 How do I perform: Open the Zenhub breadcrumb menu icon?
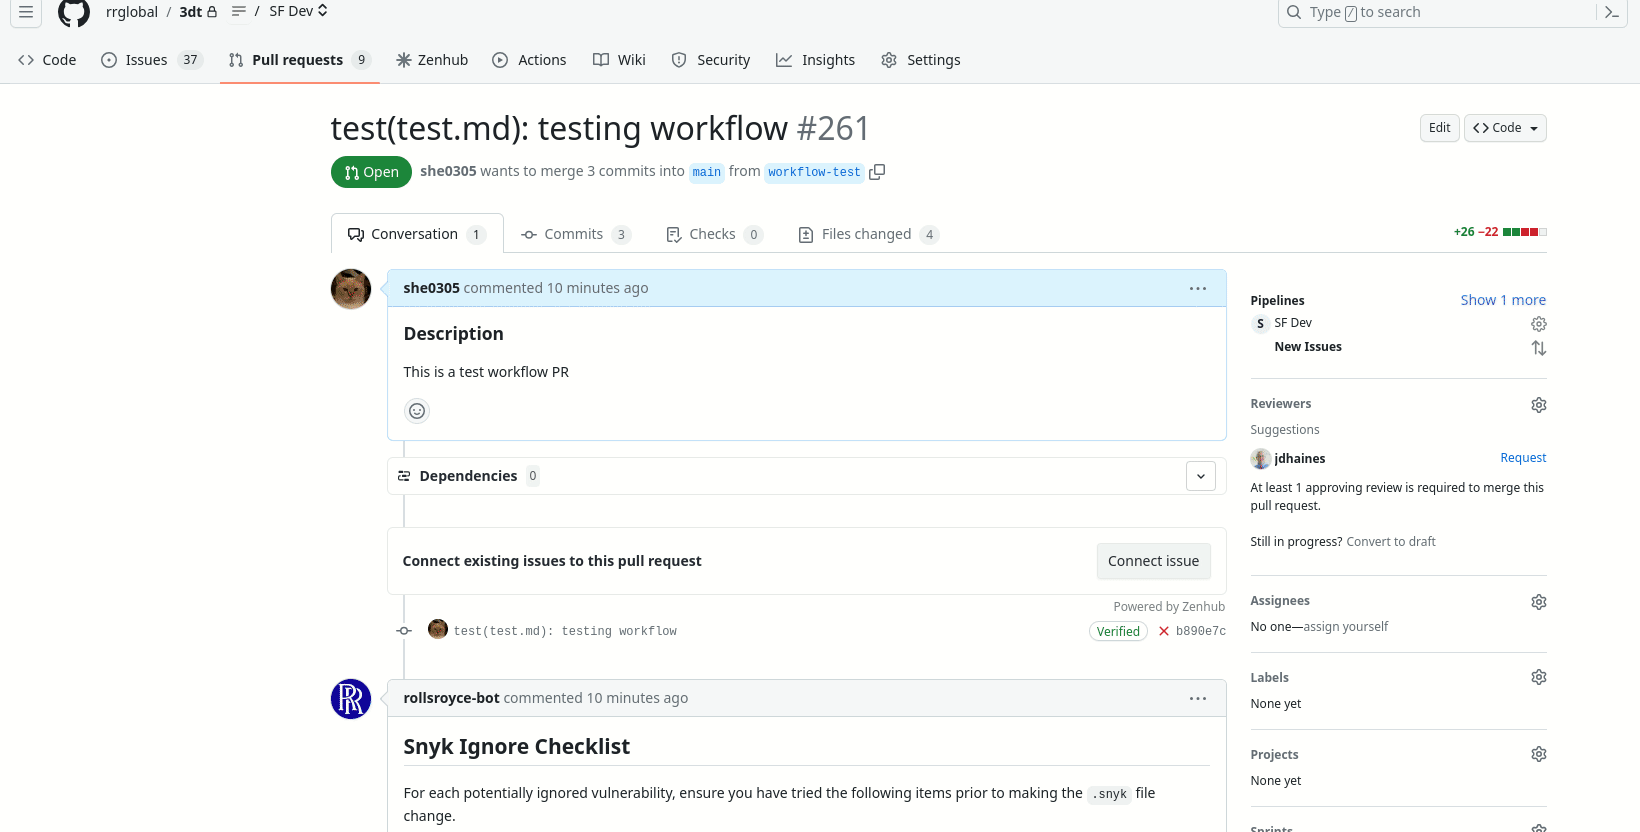point(238,11)
